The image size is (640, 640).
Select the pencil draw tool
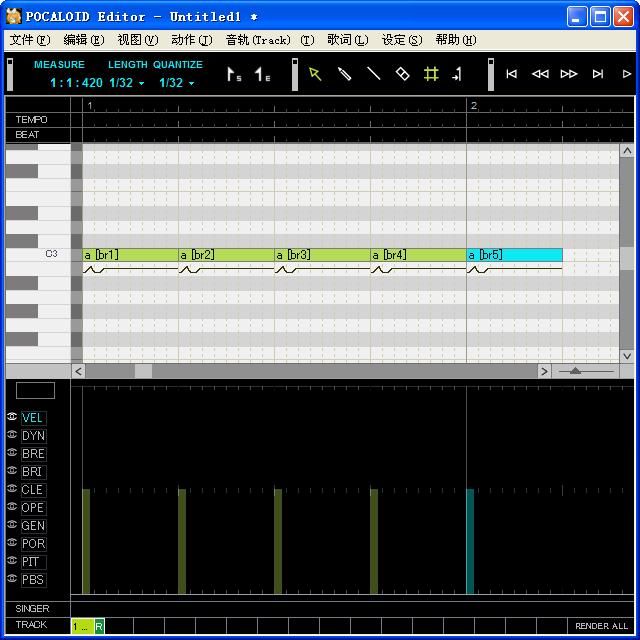[344, 74]
